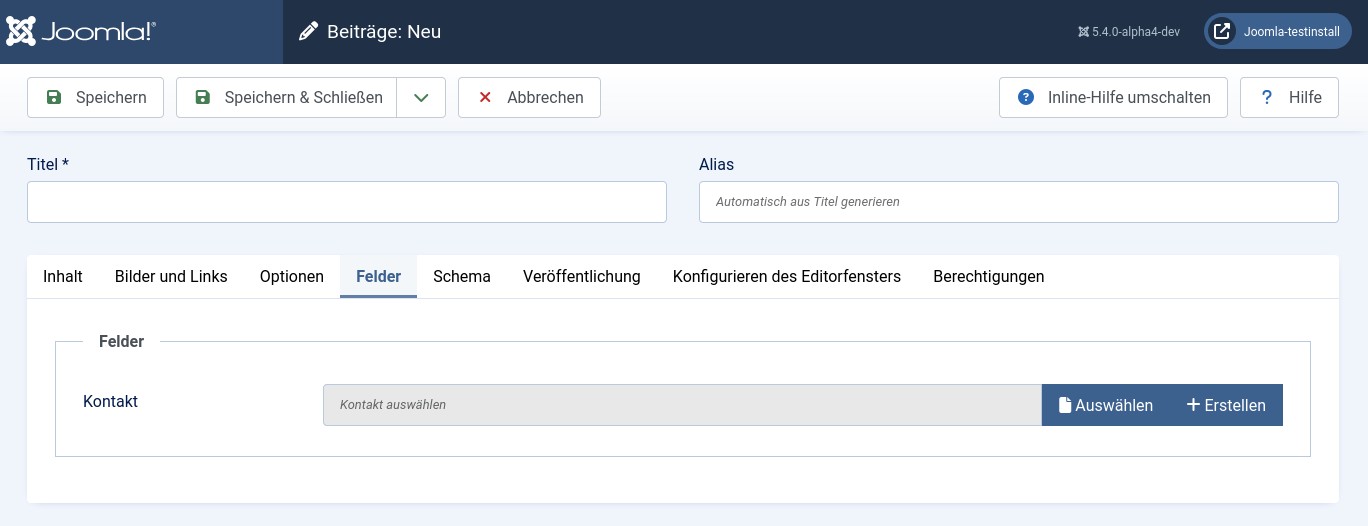Select the Optionen tab

coord(292,277)
